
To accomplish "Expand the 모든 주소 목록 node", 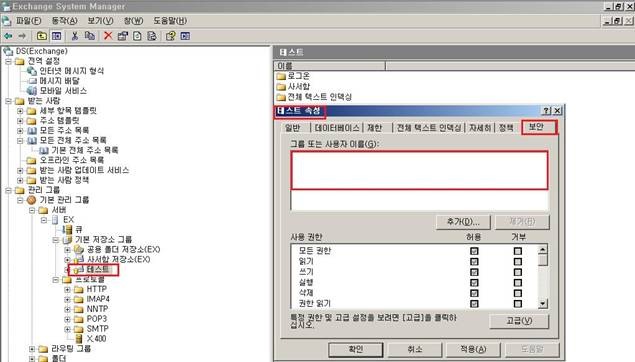I will pyautogui.click(x=20, y=130).
